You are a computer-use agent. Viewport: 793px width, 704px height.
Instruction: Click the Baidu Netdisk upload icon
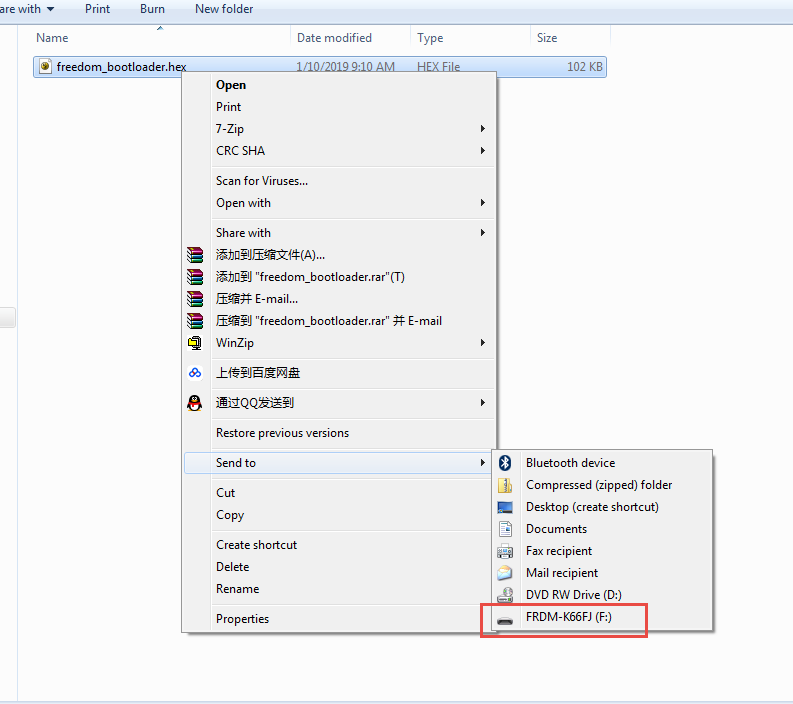[x=195, y=373]
